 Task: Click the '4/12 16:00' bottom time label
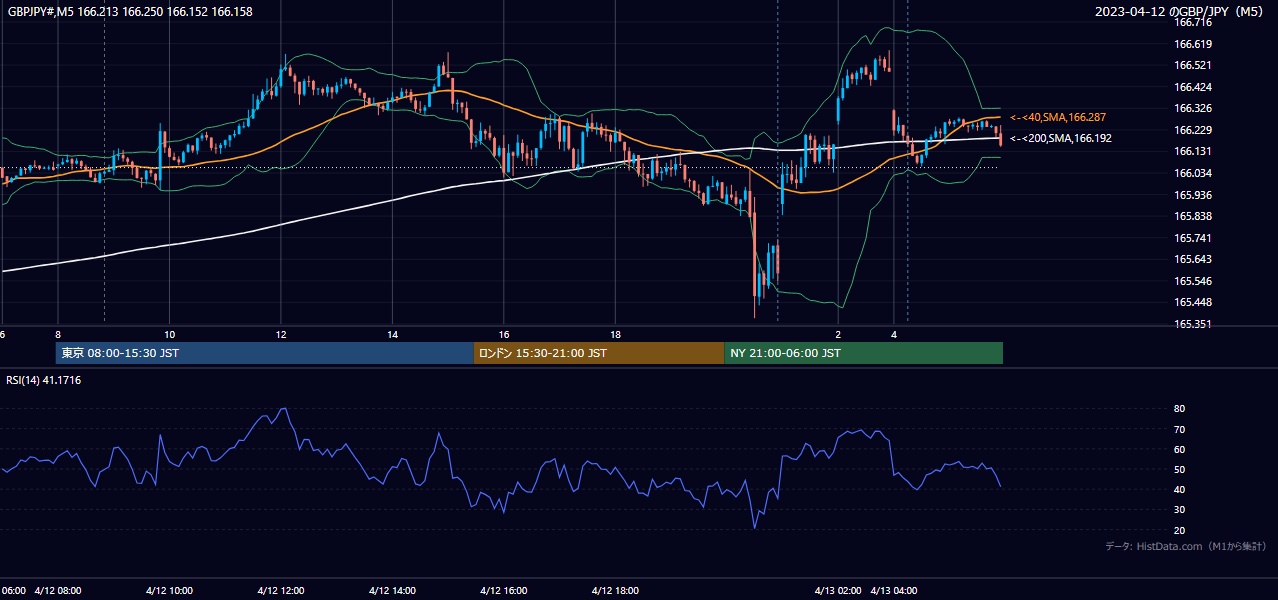[x=504, y=590]
